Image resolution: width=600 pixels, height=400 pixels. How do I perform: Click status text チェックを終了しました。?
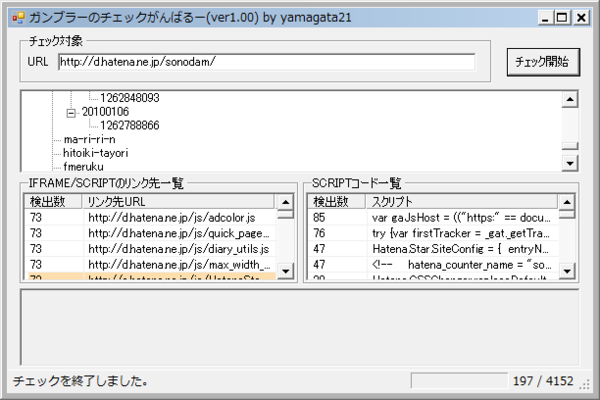tap(80, 381)
